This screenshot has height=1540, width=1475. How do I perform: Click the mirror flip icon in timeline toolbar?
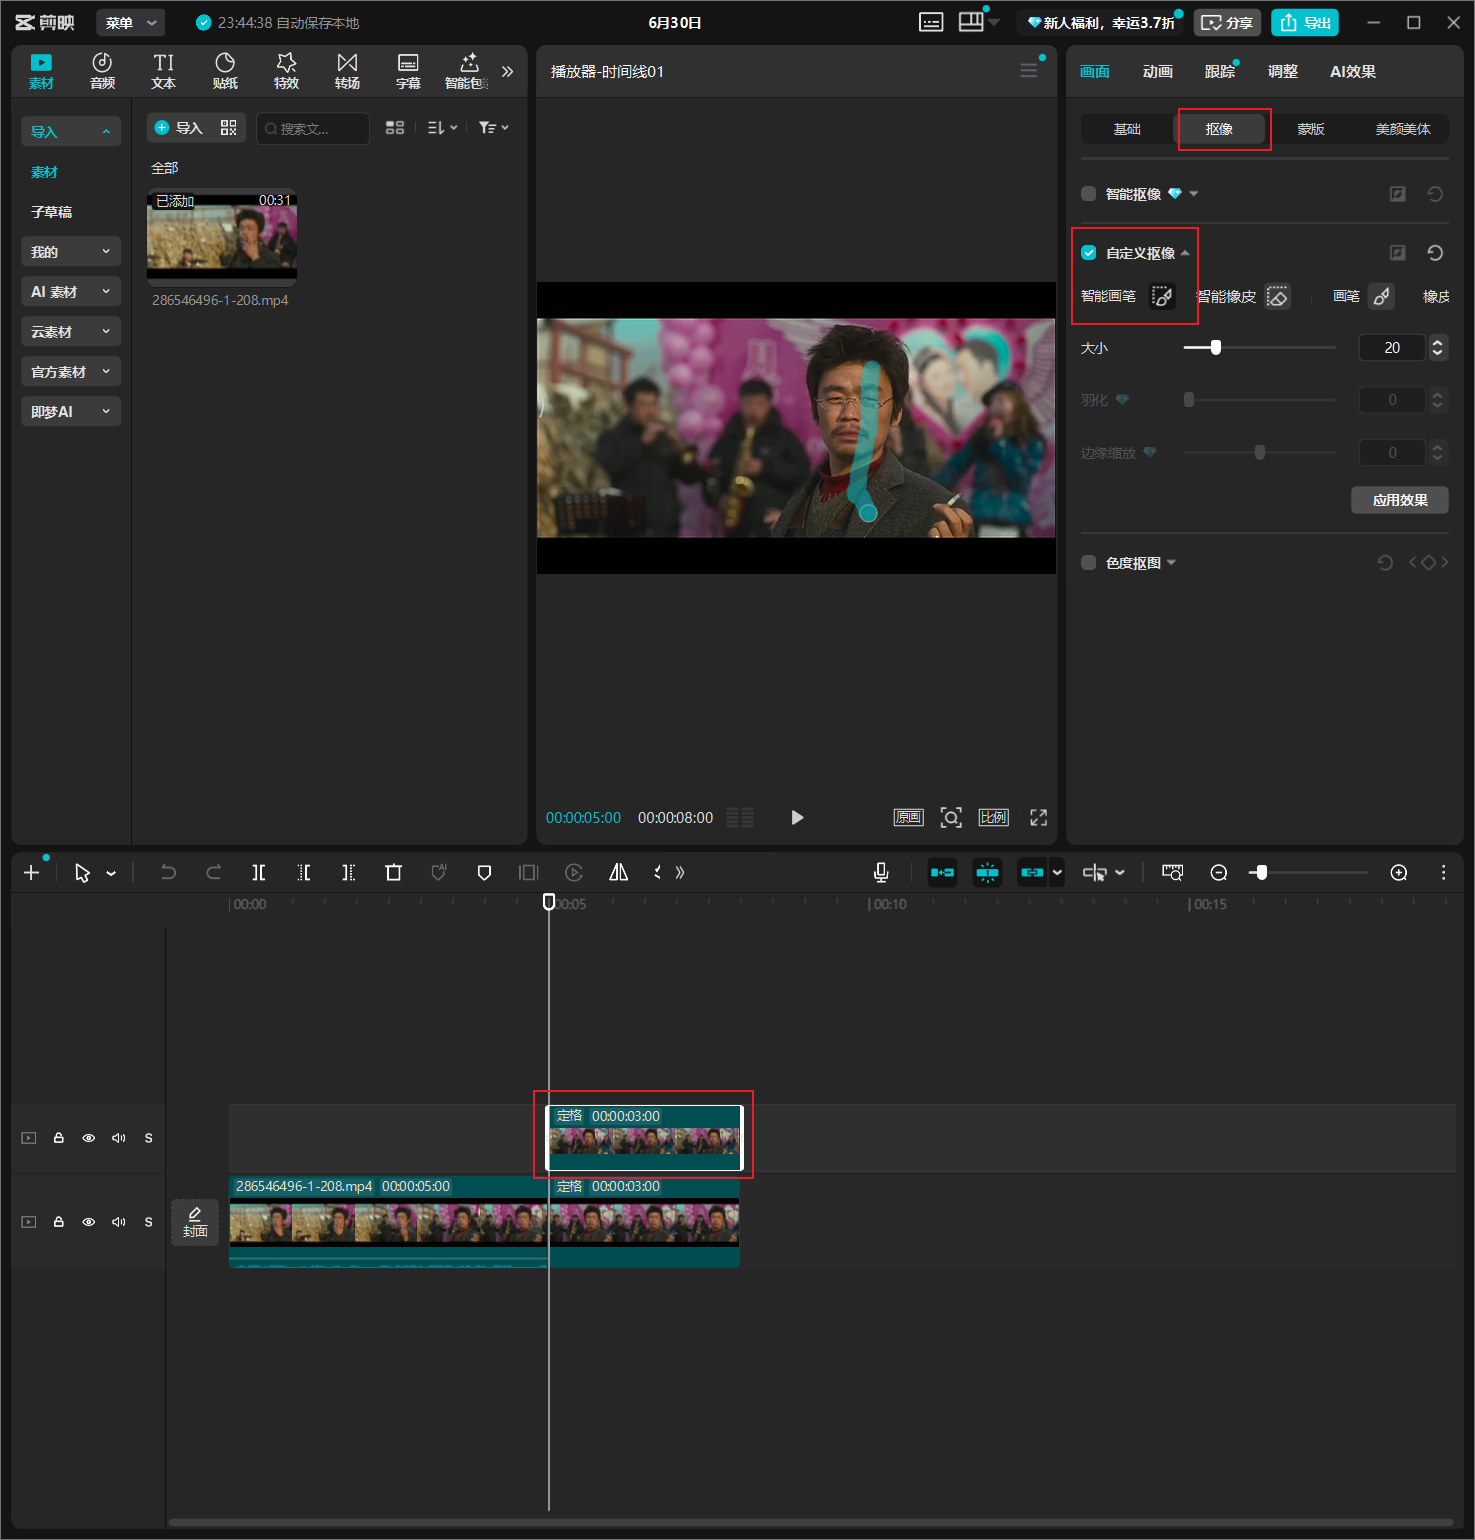[x=619, y=873]
